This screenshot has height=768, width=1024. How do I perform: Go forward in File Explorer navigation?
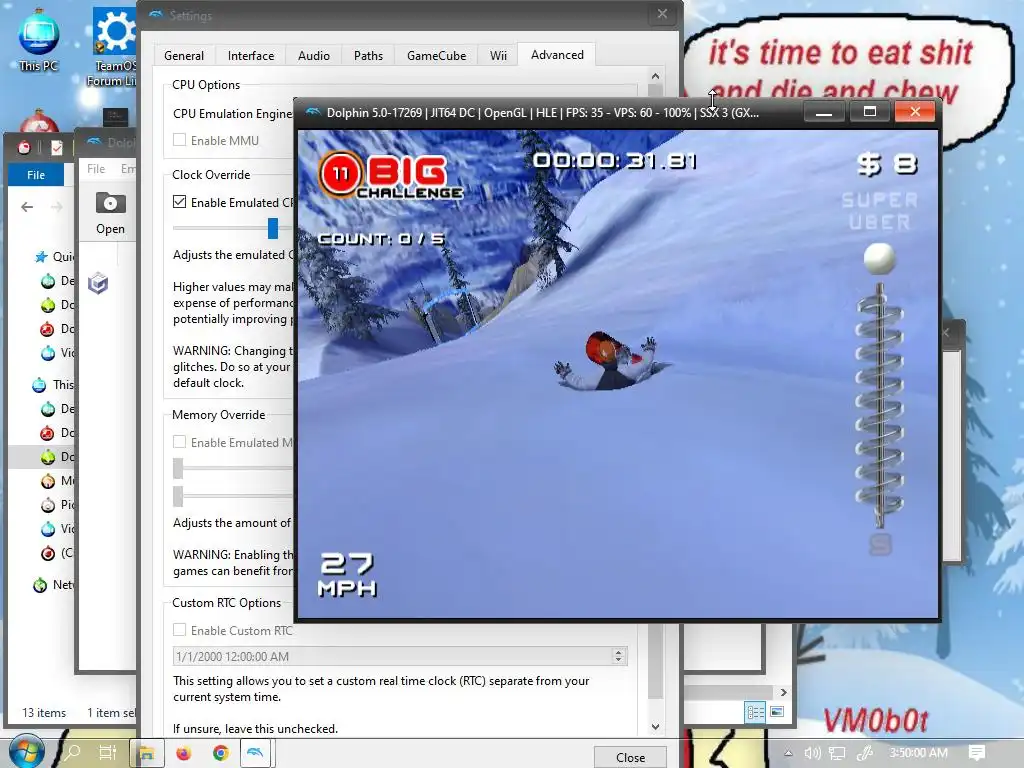click(x=57, y=207)
